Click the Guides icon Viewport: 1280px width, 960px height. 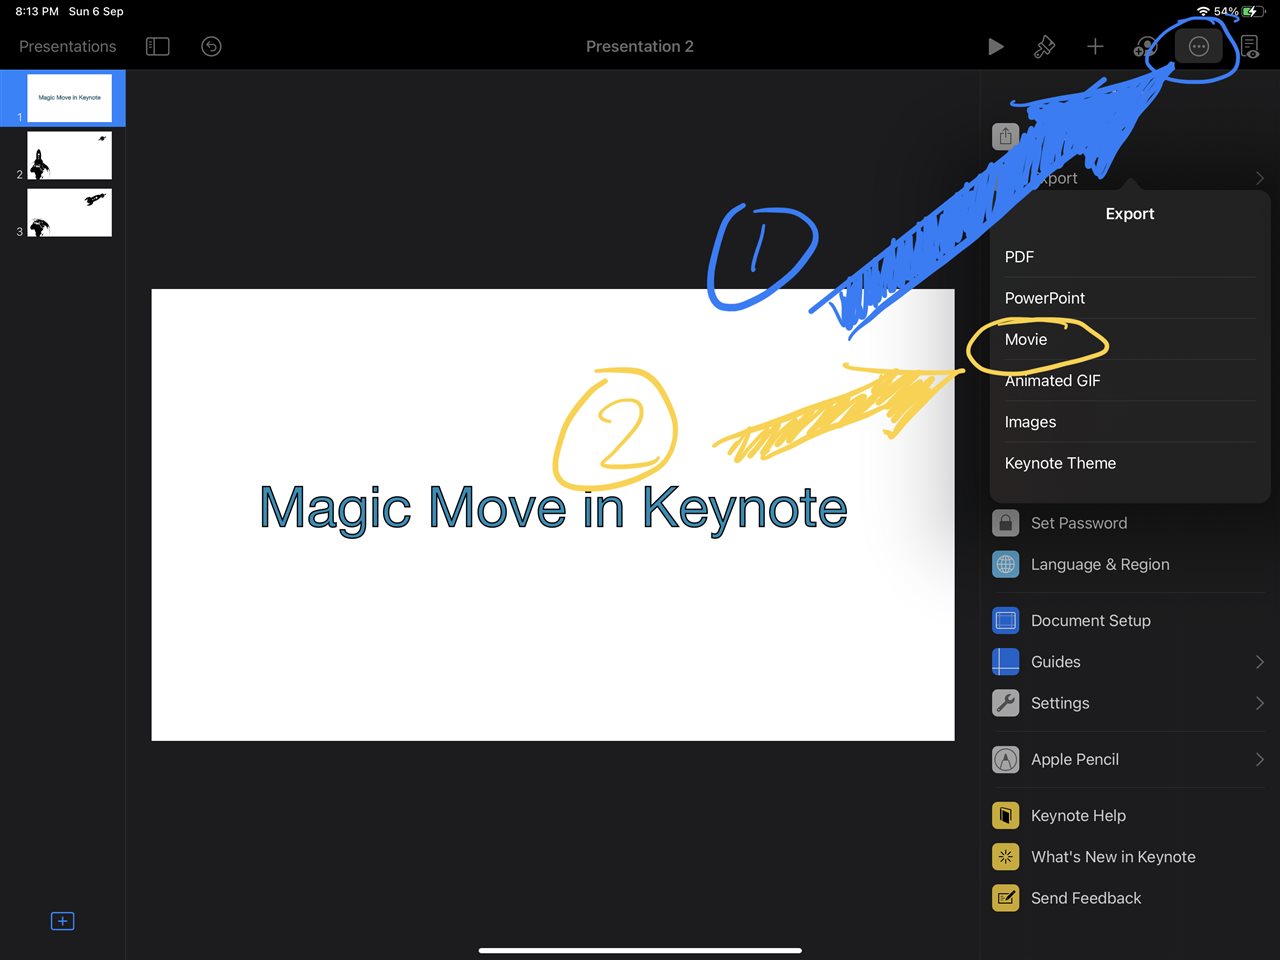1005,661
